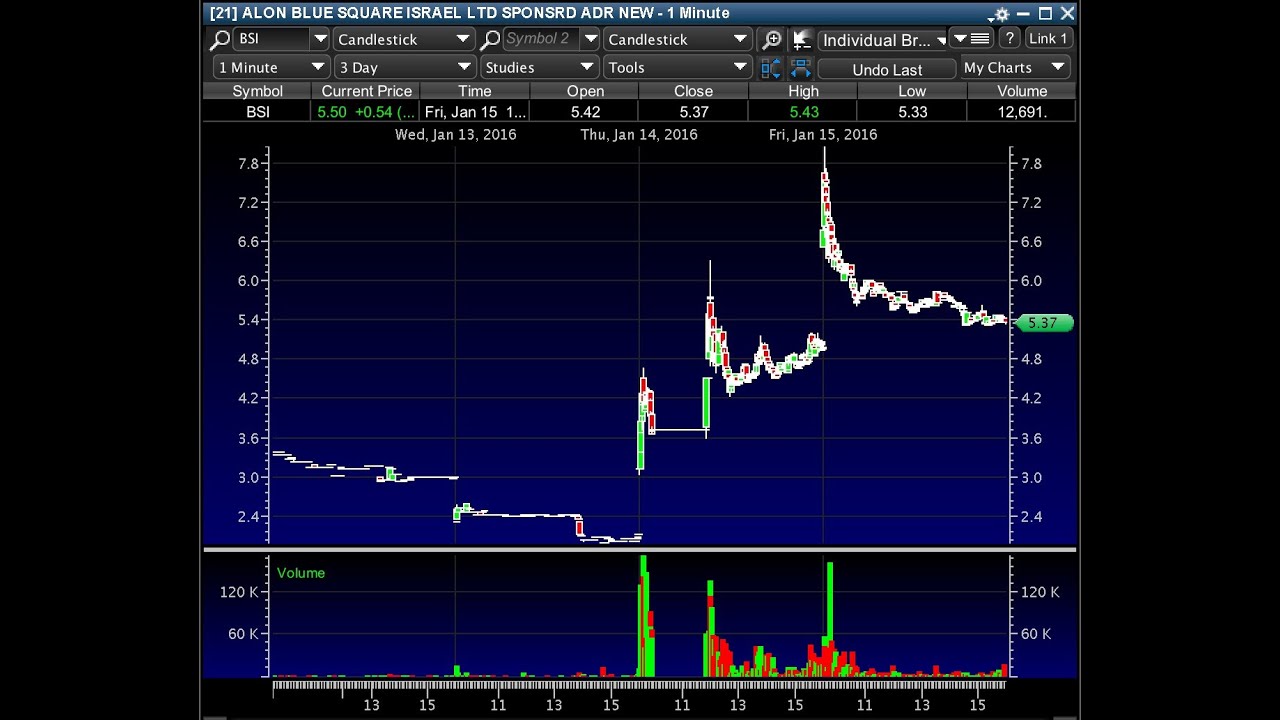
Task: Click the green 5.37 price marker on axis
Action: (x=1044, y=323)
